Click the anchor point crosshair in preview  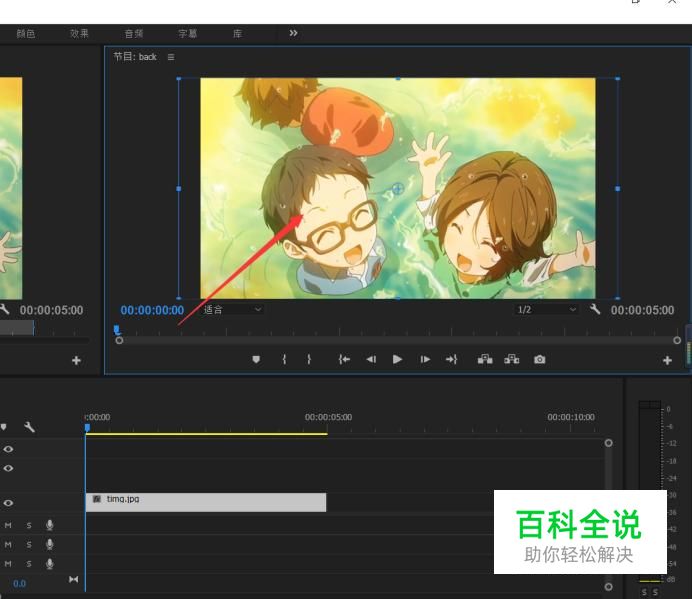(x=398, y=188)
